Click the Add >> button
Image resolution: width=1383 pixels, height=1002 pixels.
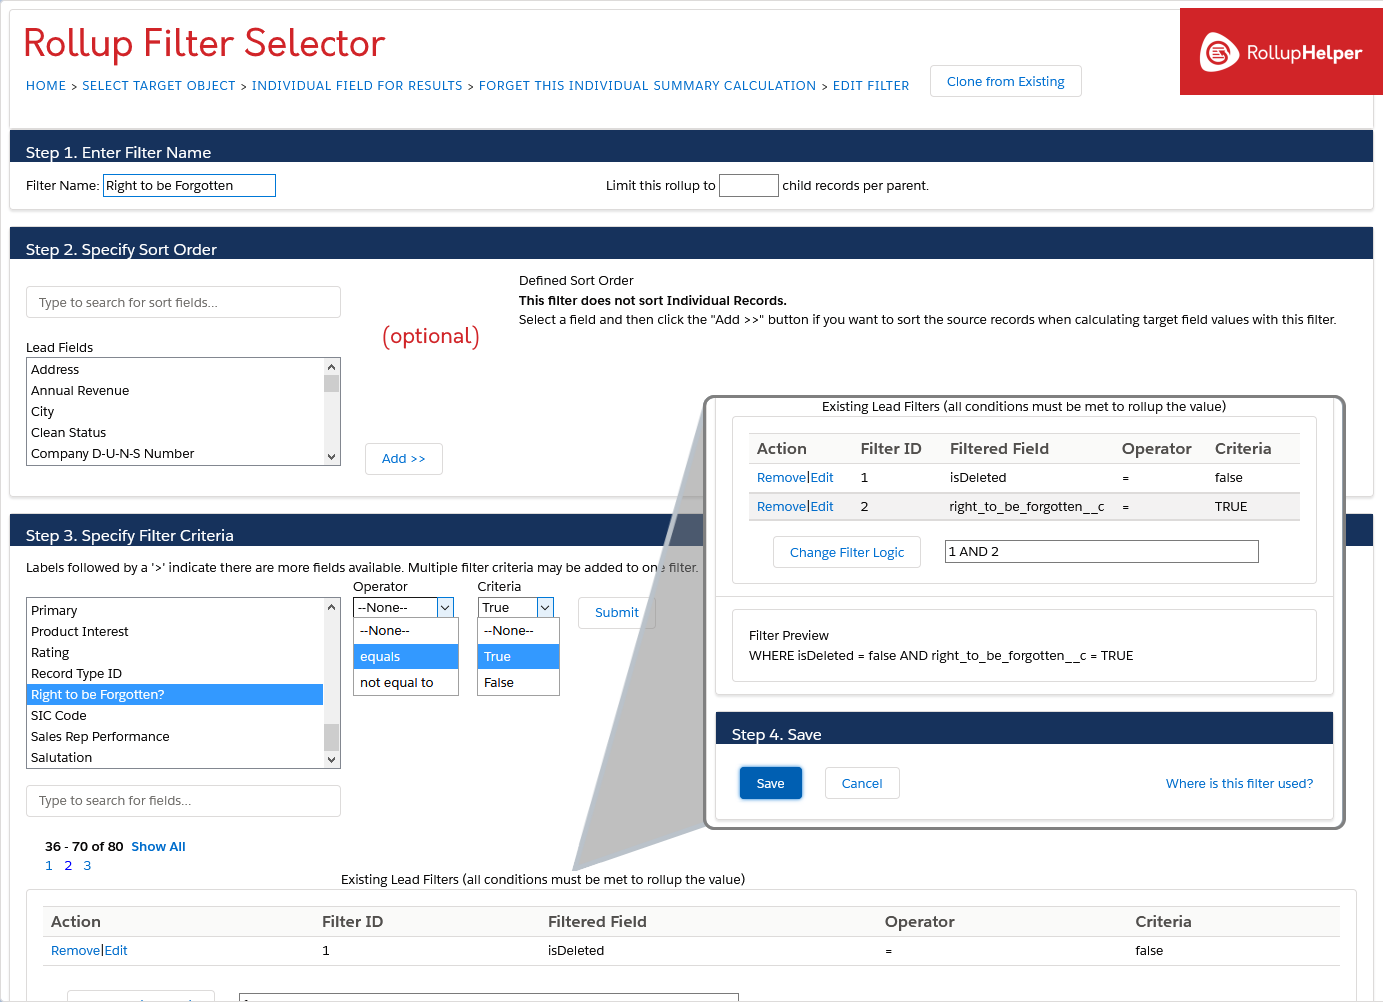click(x=403, y=459)
